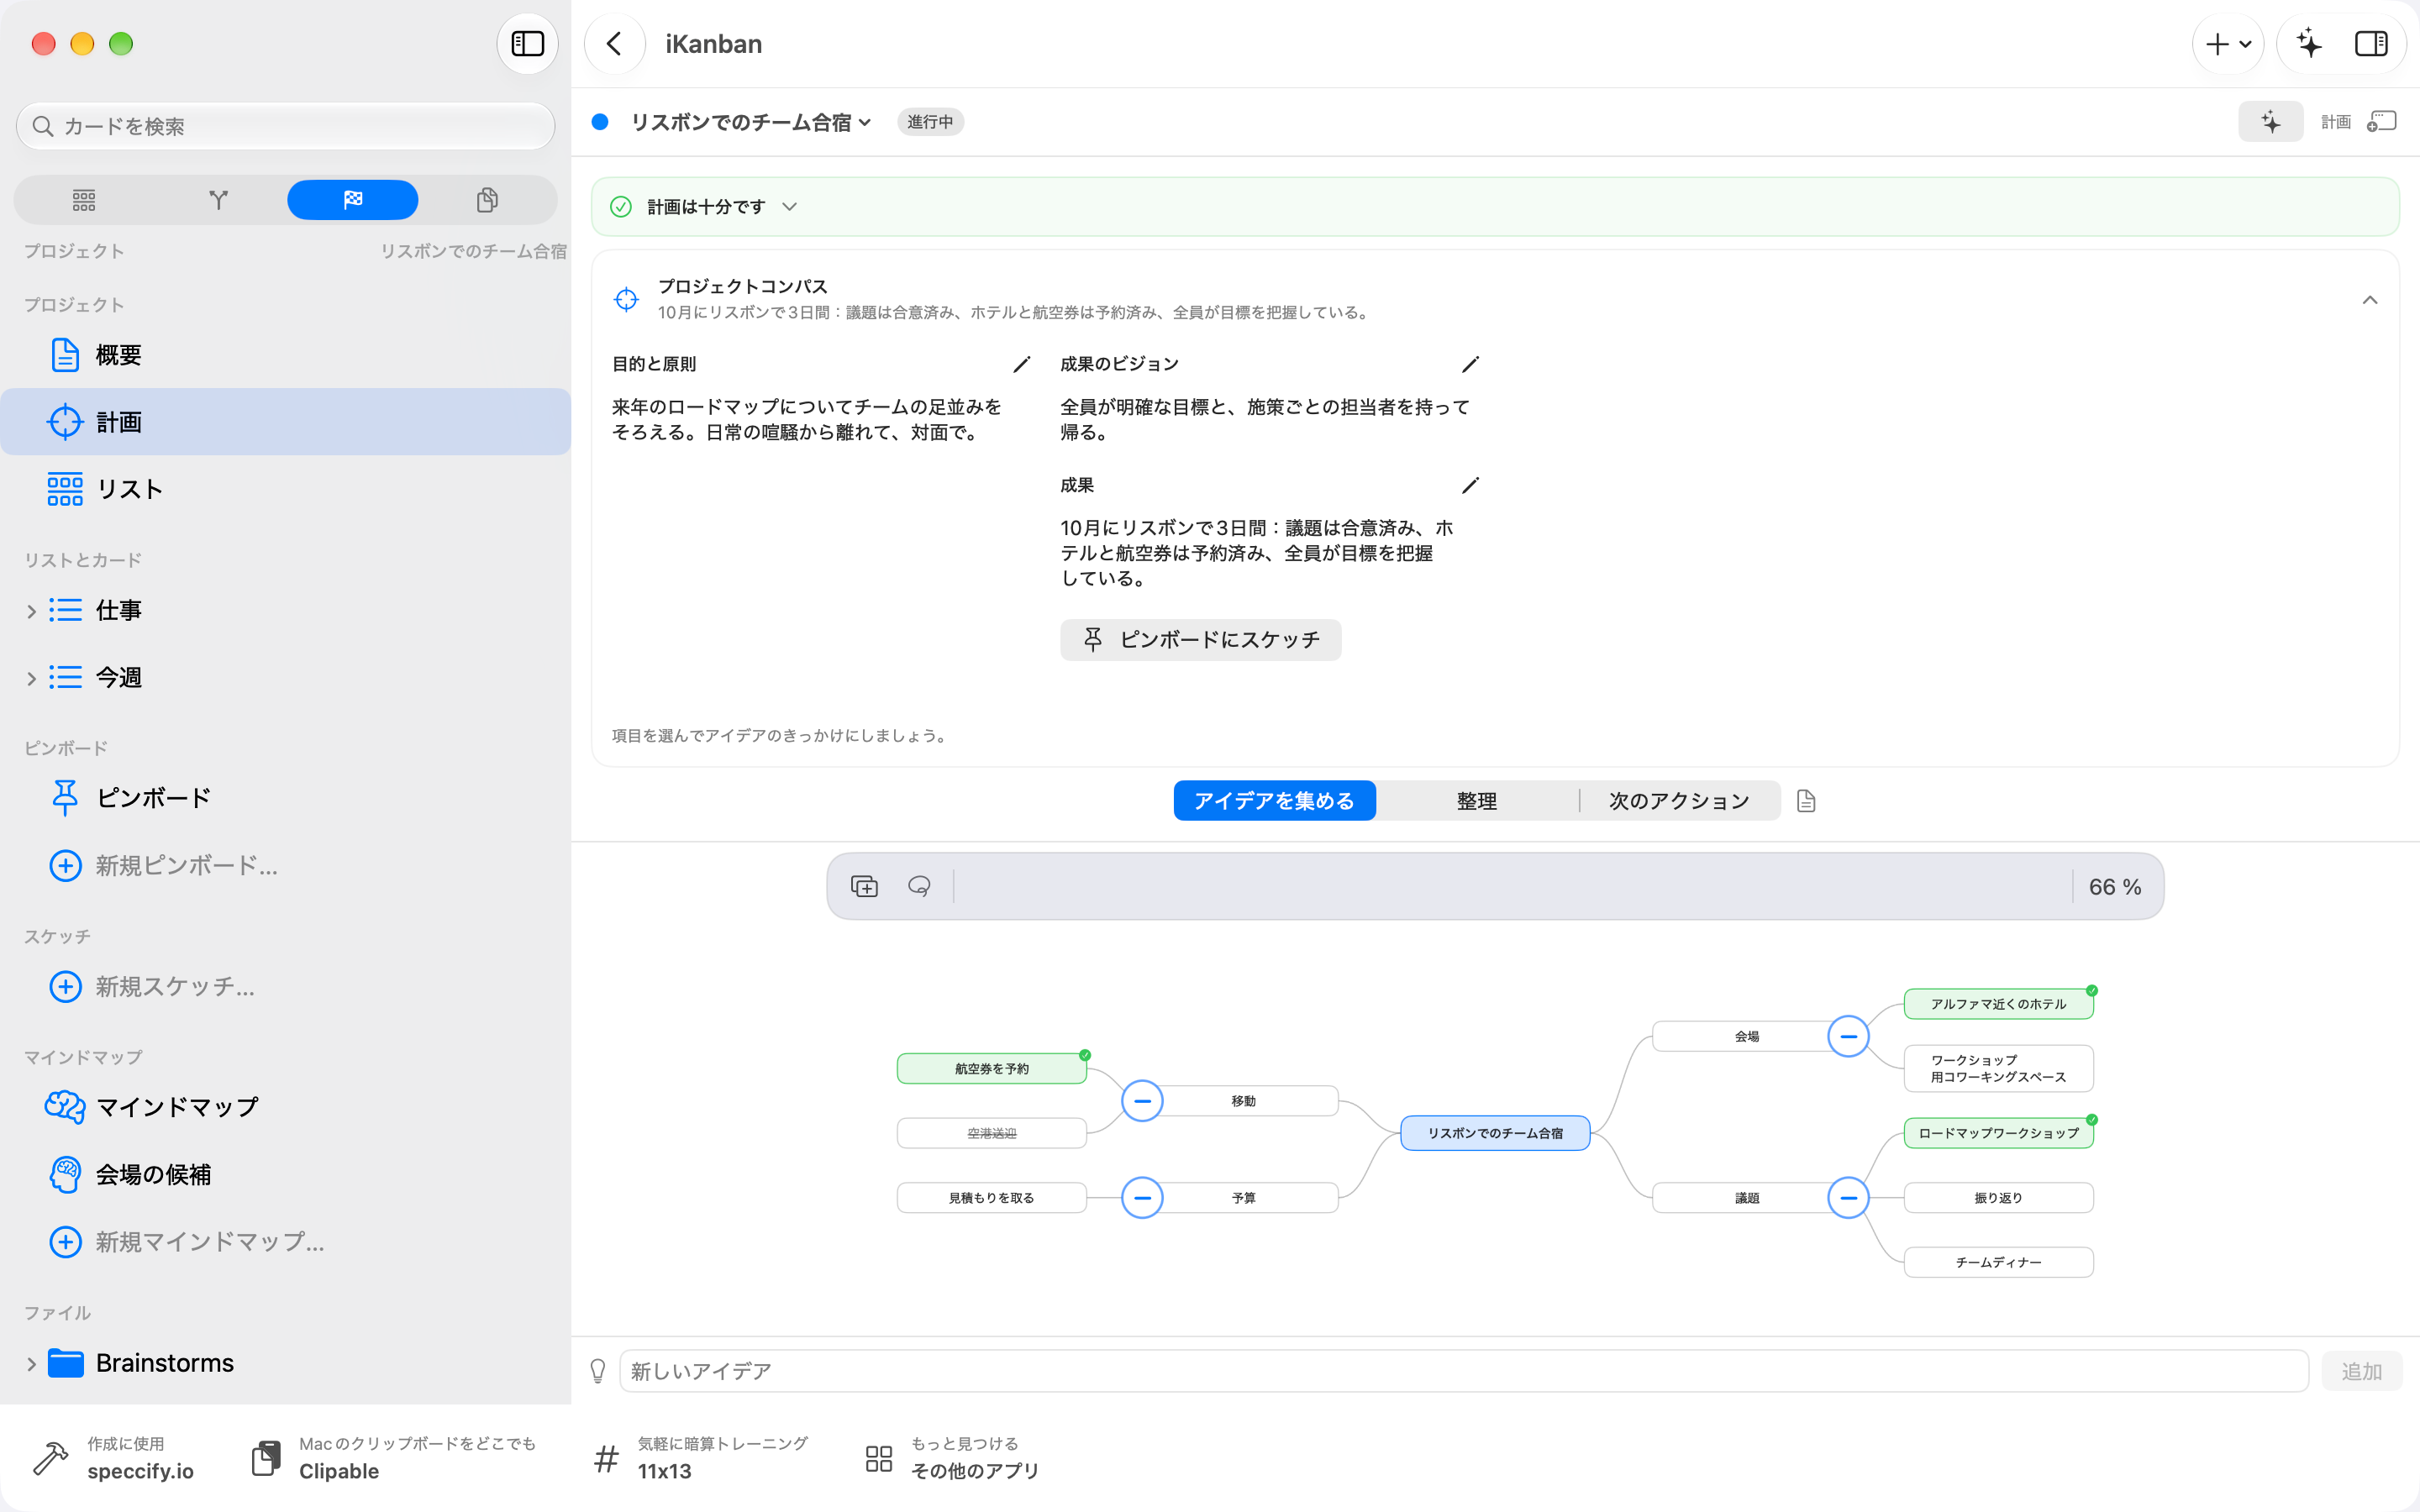Focus the カードを検索 search field

(285, 126)
